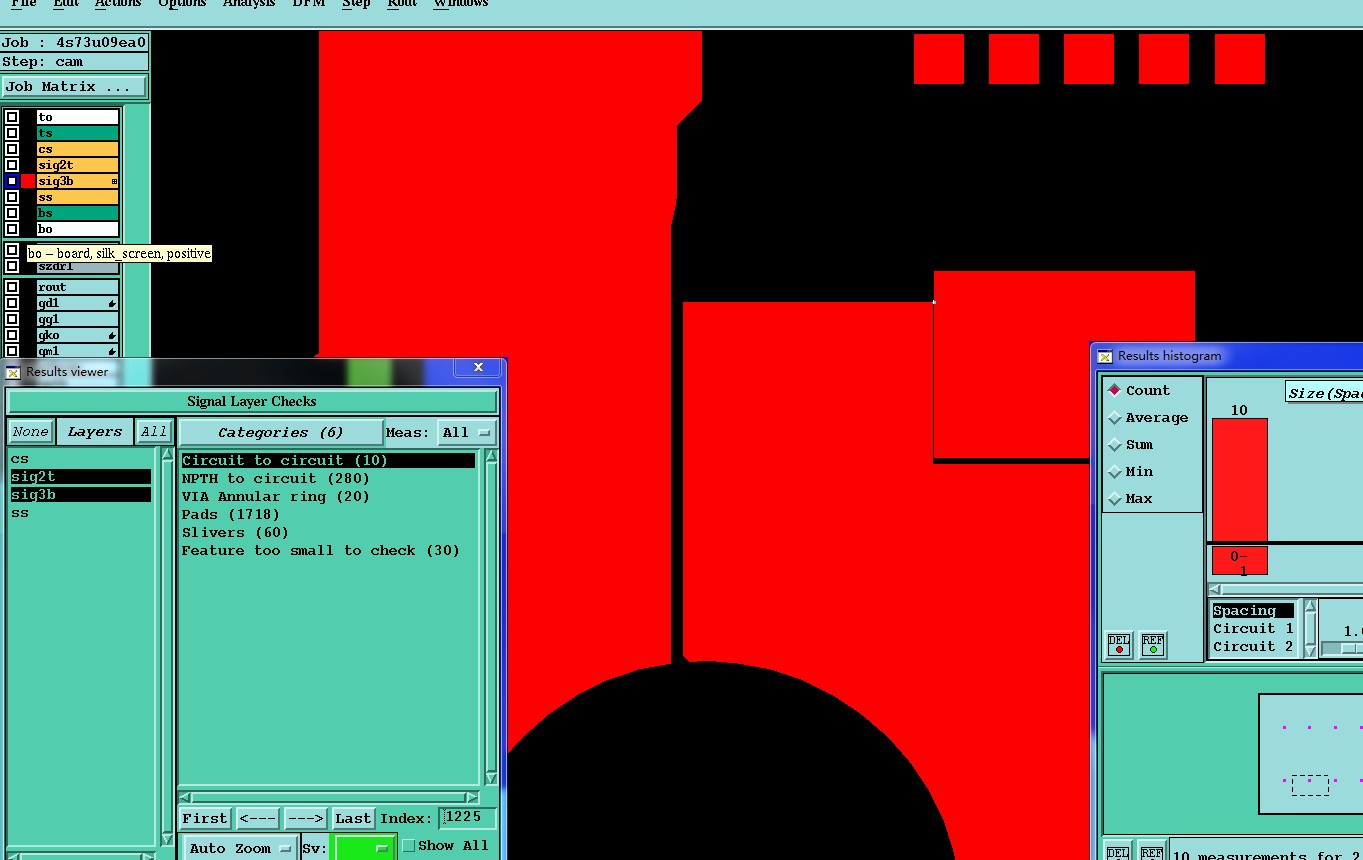
Task: Click the small grid marker on the sig3b layer row
Action: (x=114, y=181)
